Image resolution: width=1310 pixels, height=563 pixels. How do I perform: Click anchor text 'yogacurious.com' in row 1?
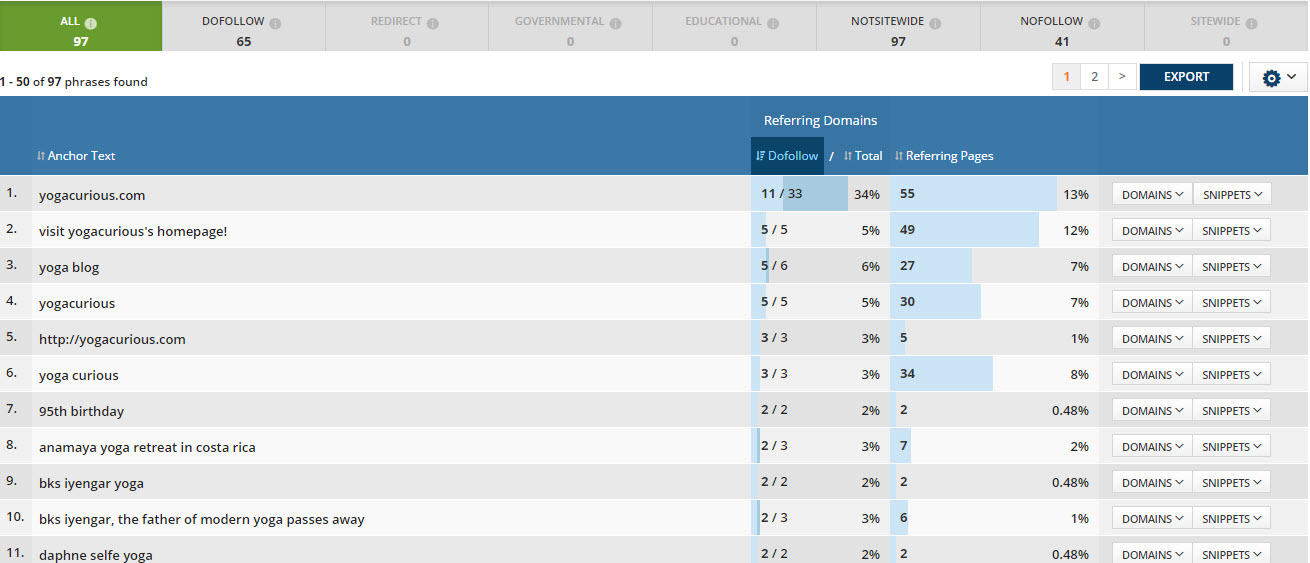point(92,195)
